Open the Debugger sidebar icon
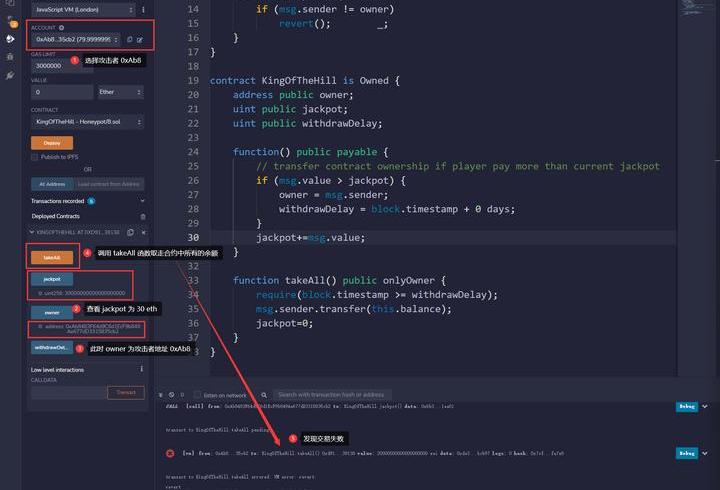This screenshot has width=720, height=490. 11,56
